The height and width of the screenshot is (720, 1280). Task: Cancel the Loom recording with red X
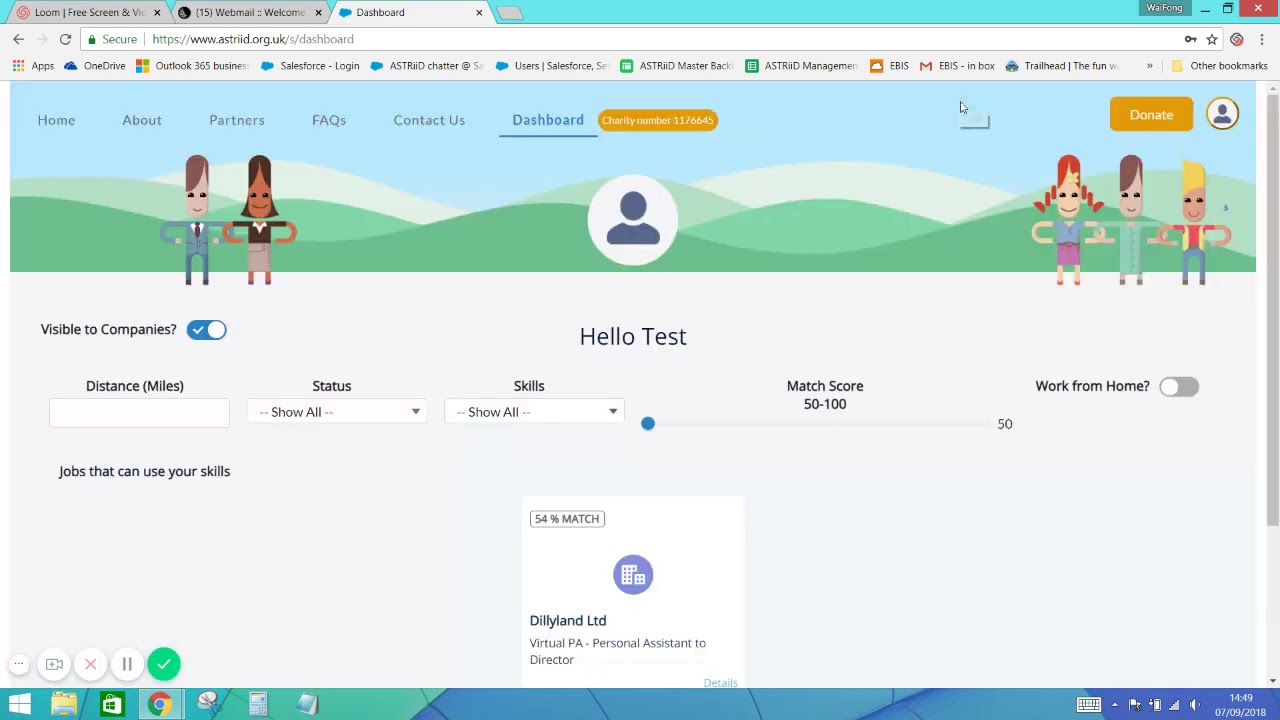click(x=90, y=664)
